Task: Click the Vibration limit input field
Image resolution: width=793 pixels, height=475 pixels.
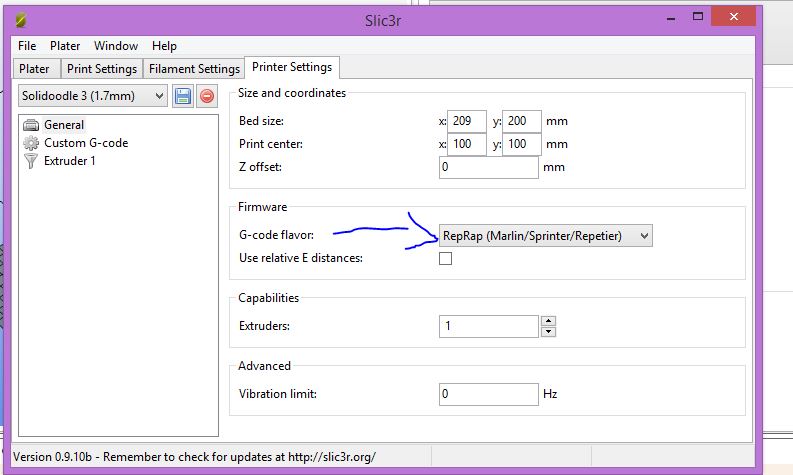Action: [x=489, y=394]
